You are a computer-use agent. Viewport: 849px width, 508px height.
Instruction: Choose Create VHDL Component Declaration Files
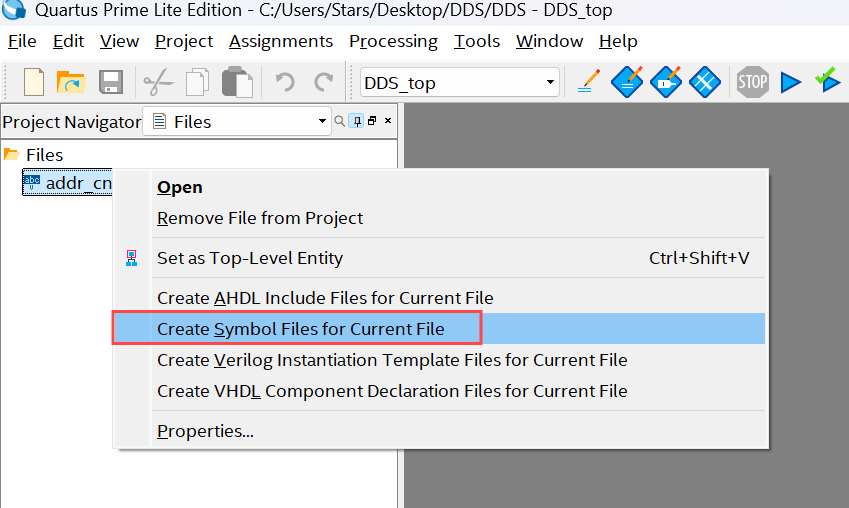(x=441, y=391)
